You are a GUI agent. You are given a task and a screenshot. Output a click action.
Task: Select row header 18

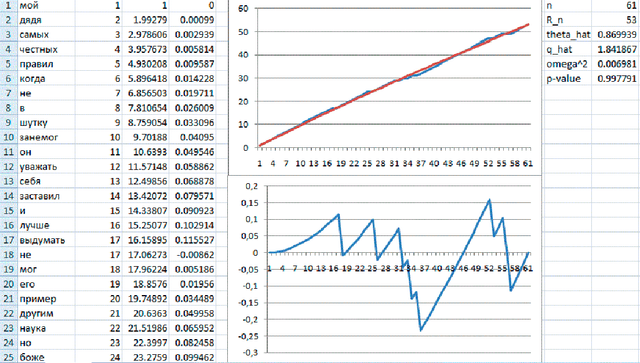pos(9,255)
